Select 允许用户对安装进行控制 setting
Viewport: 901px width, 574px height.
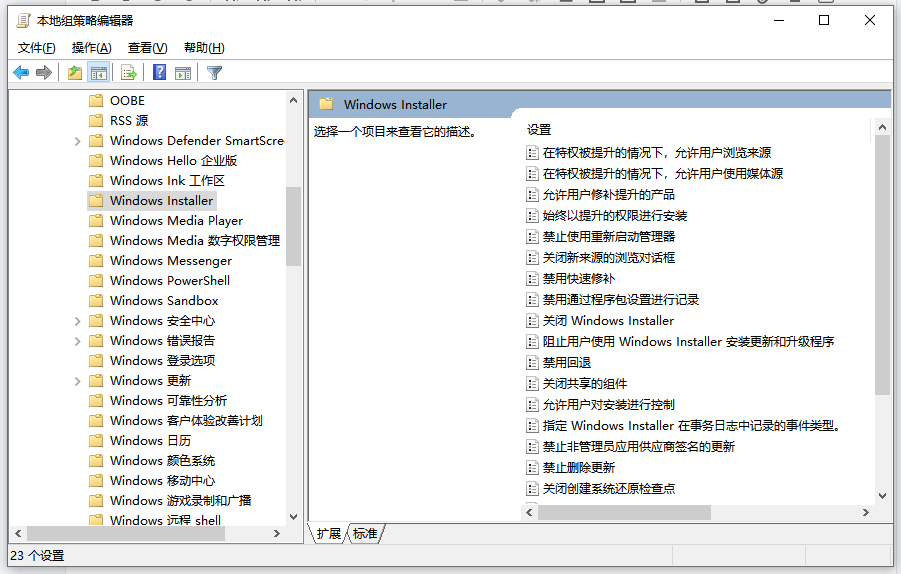[x=609, y=405]
